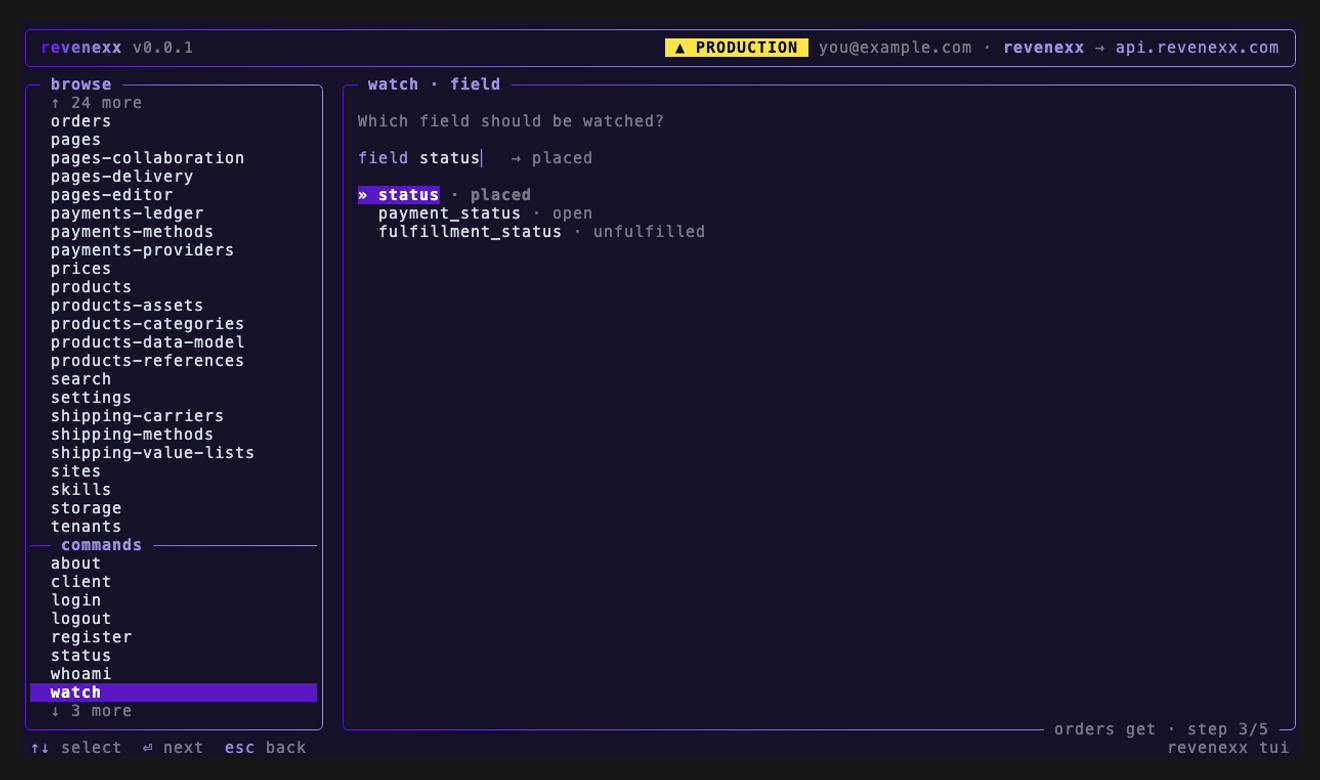Open the pages entry

[x=76, y=140]
